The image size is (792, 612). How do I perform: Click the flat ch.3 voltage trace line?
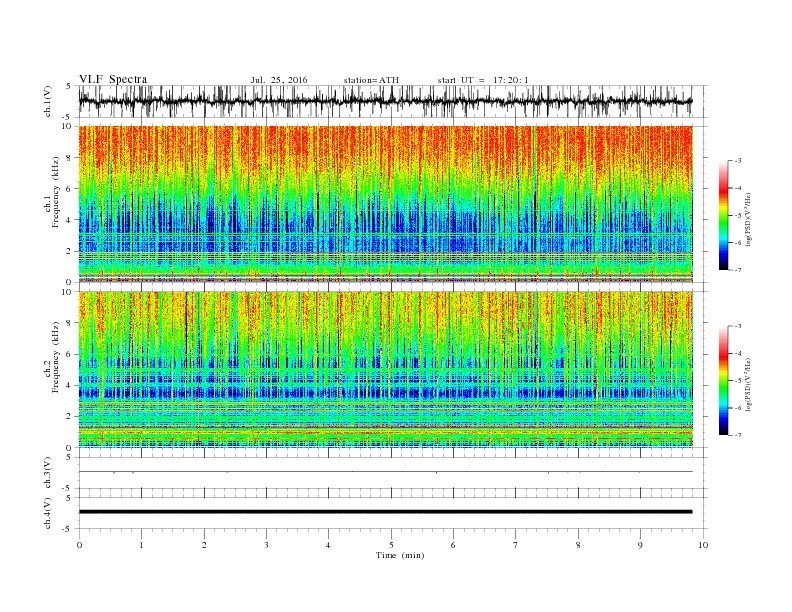tap(386, 472)
